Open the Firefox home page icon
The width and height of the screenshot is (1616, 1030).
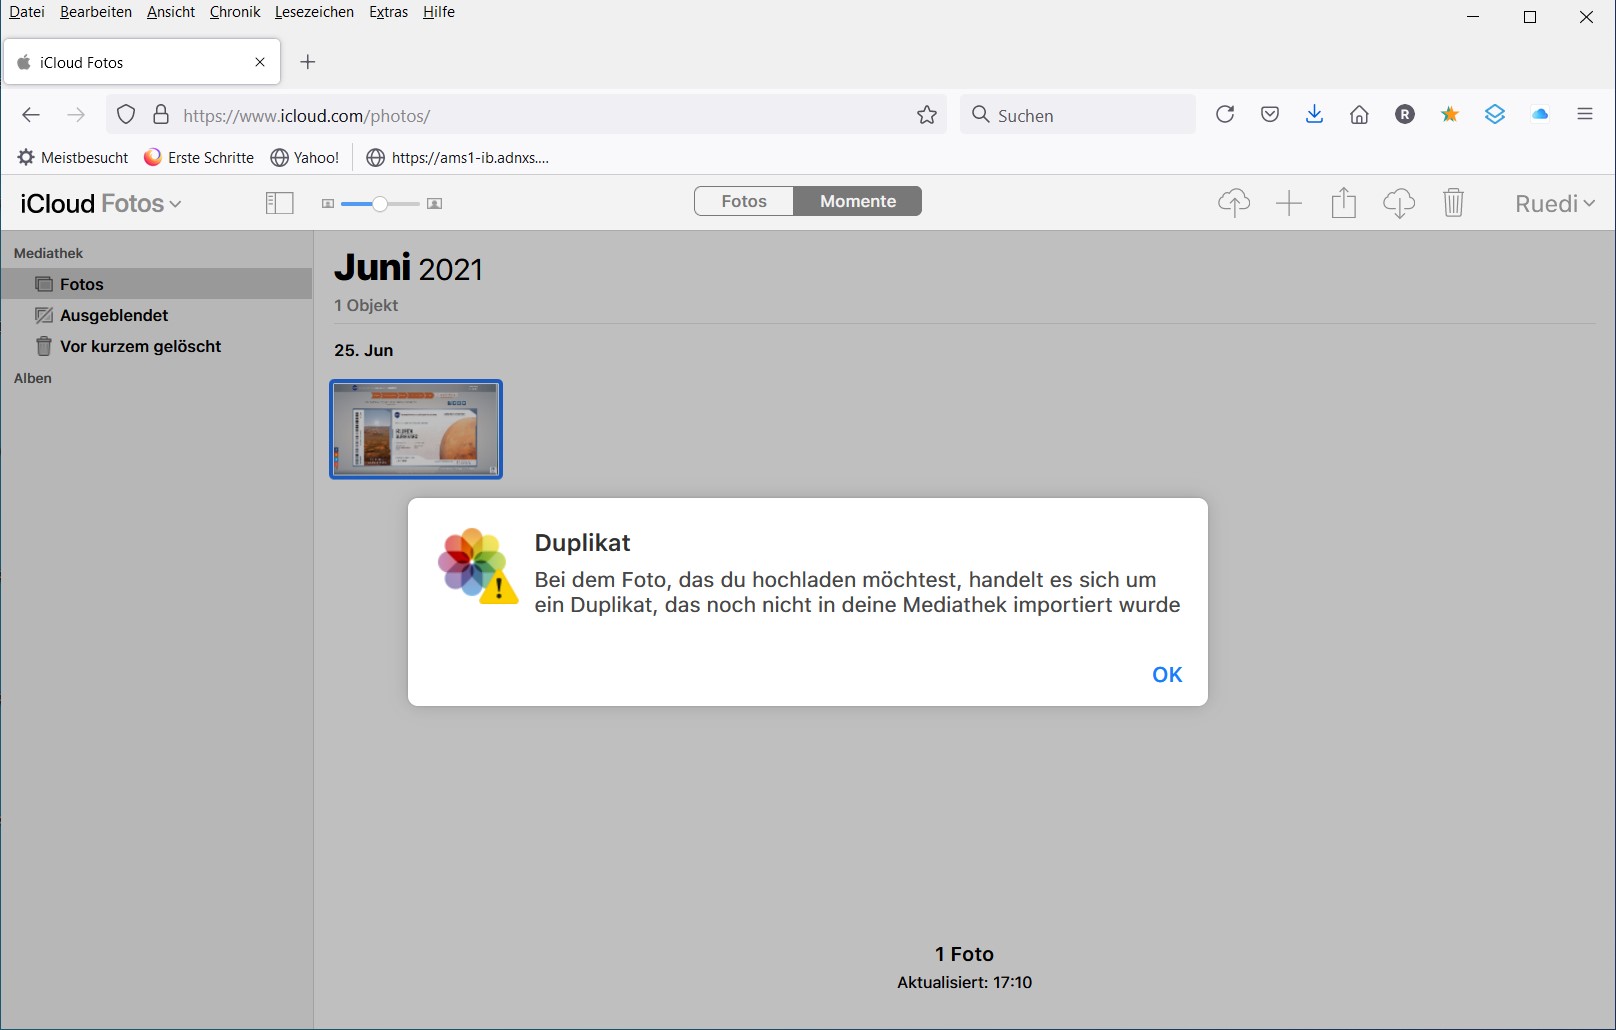[x=1359, y=115]
